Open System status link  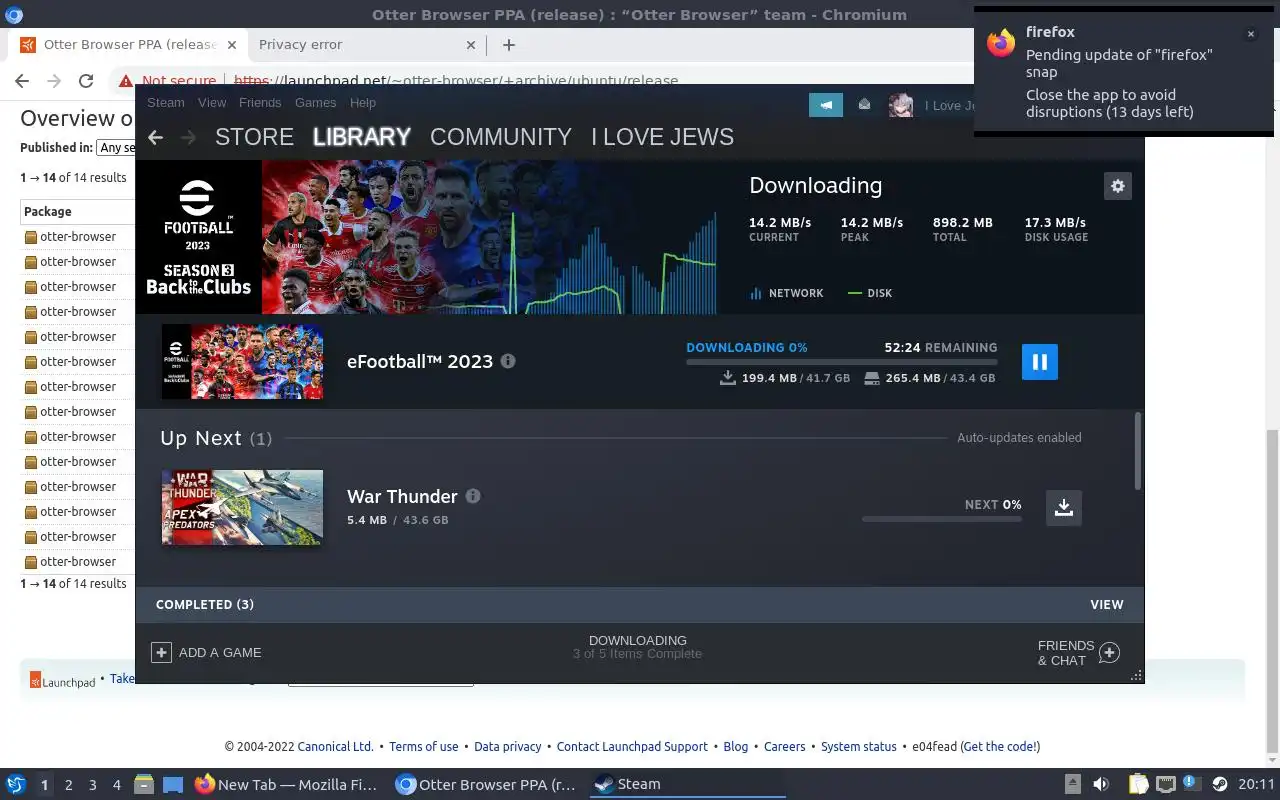859,747
